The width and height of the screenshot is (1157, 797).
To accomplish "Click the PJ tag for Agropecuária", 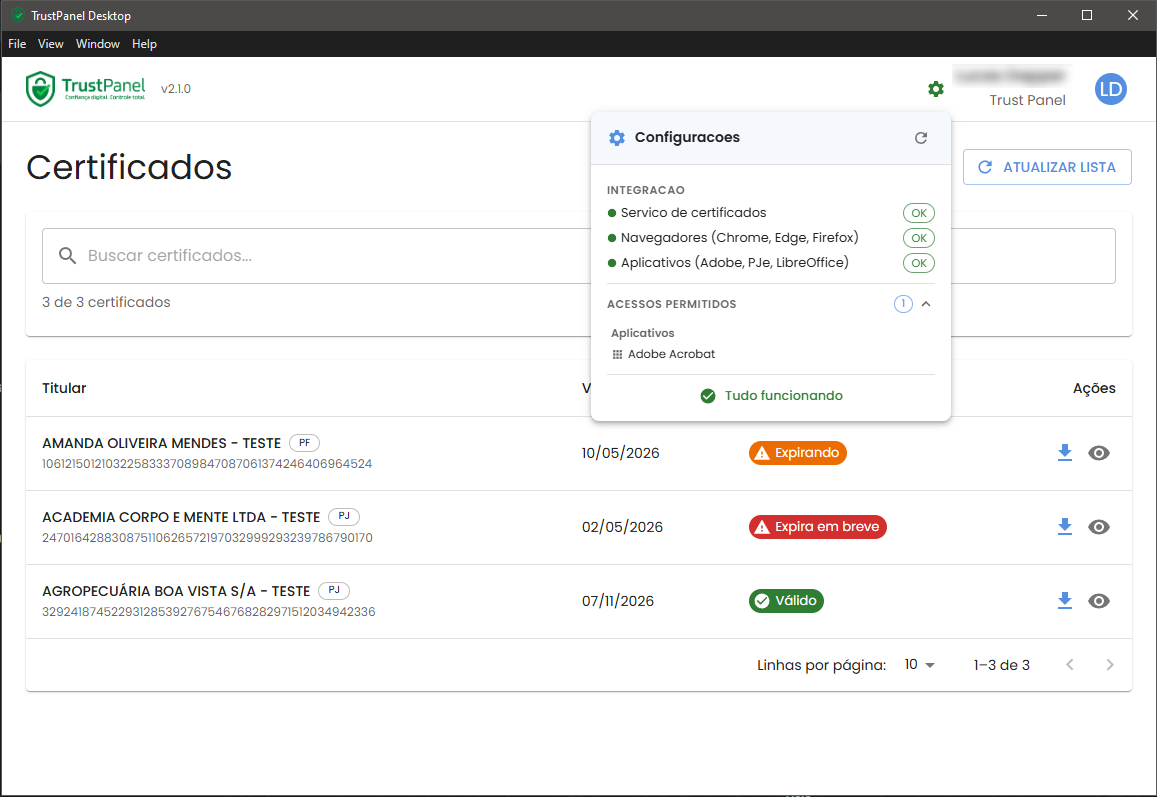I will pyautogui.click(x=334, y=590).
